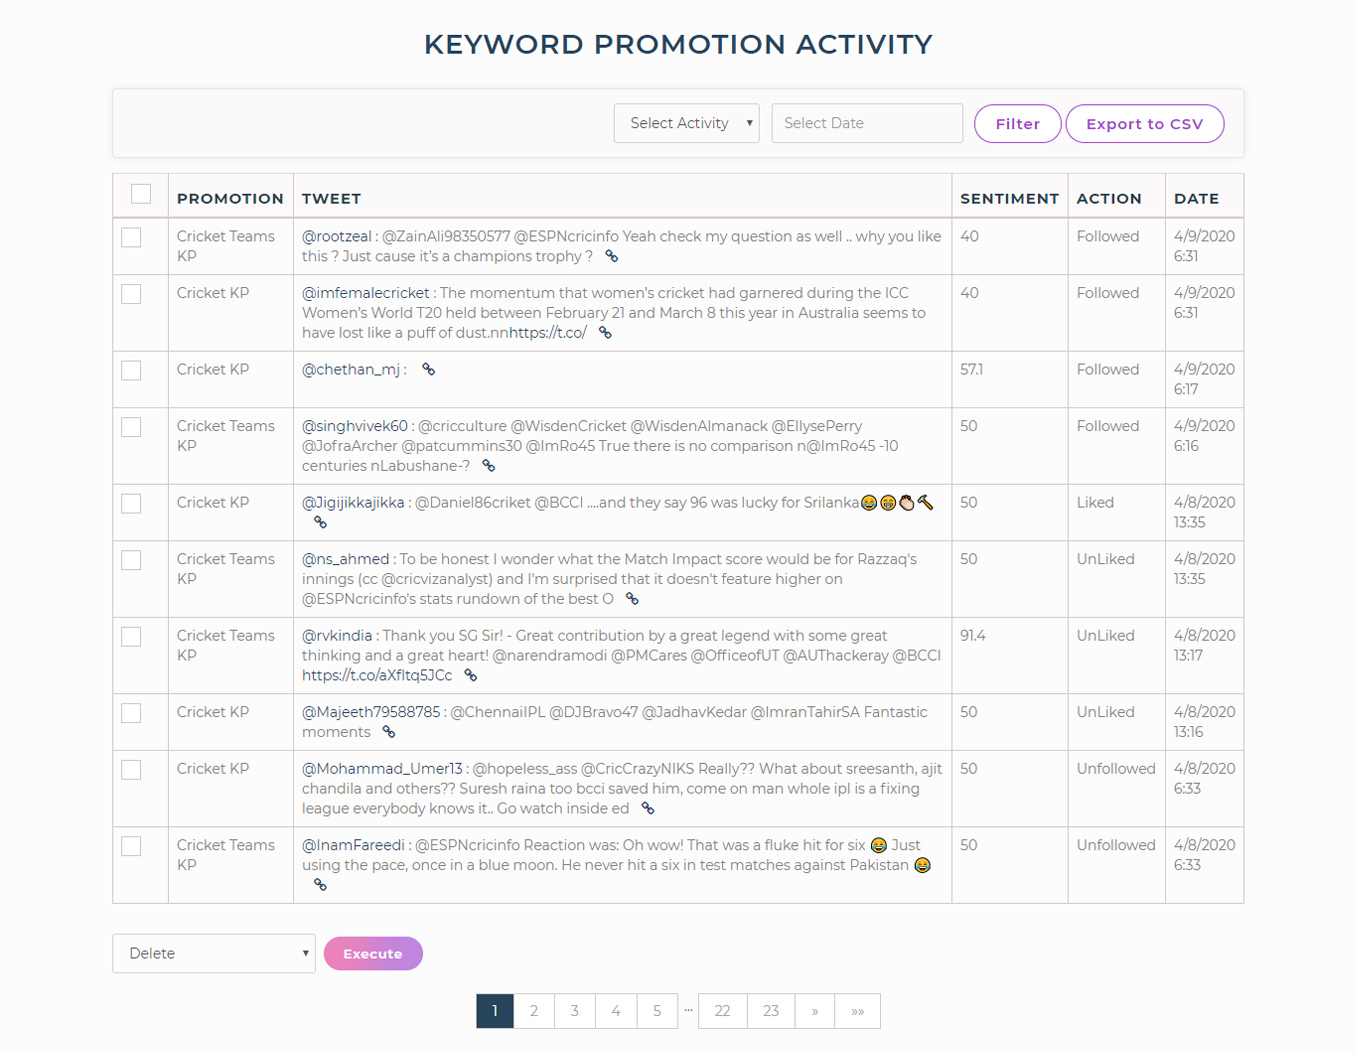The height and width of the screenshot is (1053, 1355).
Task: Expand the next-page chevron in pagination
Action: (814, 1011)
